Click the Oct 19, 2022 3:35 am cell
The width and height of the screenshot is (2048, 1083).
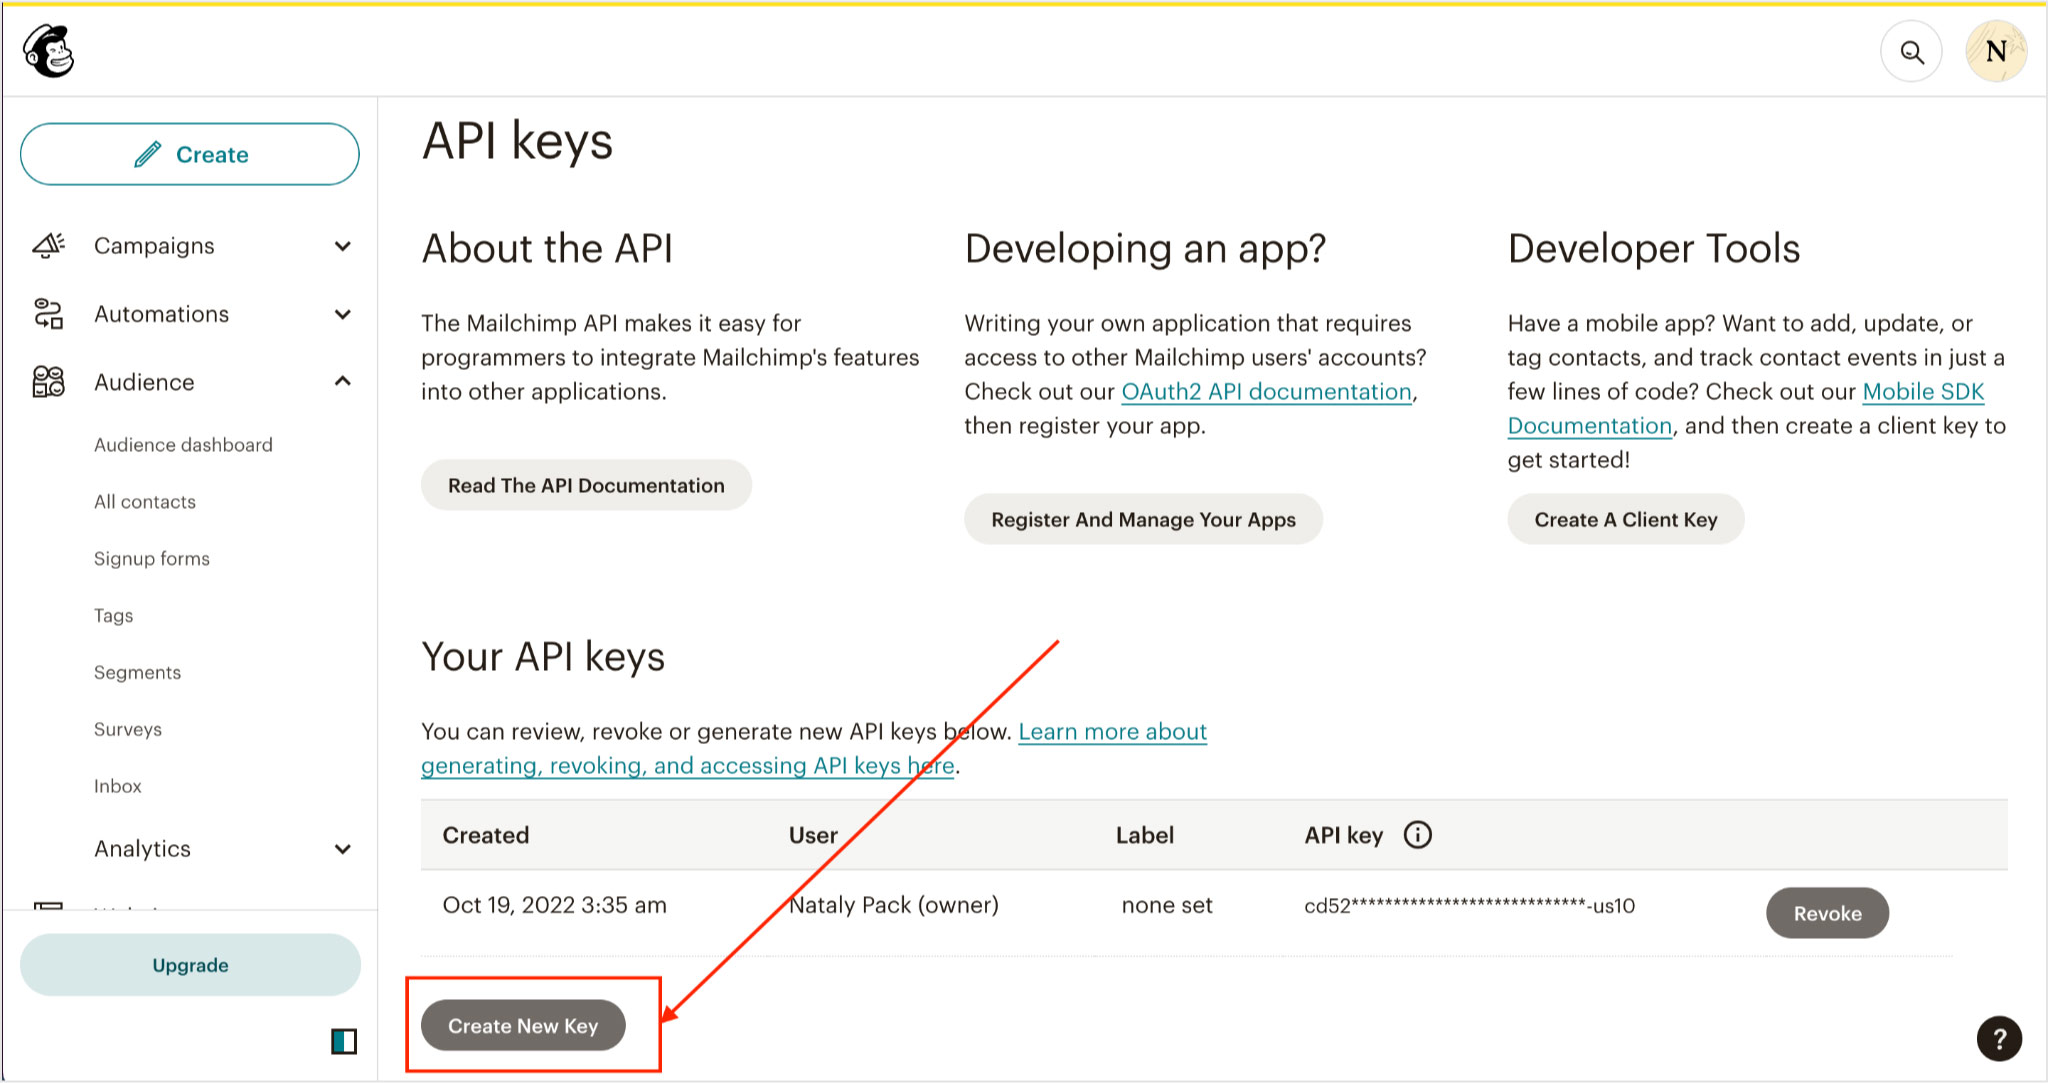(554, 905)
